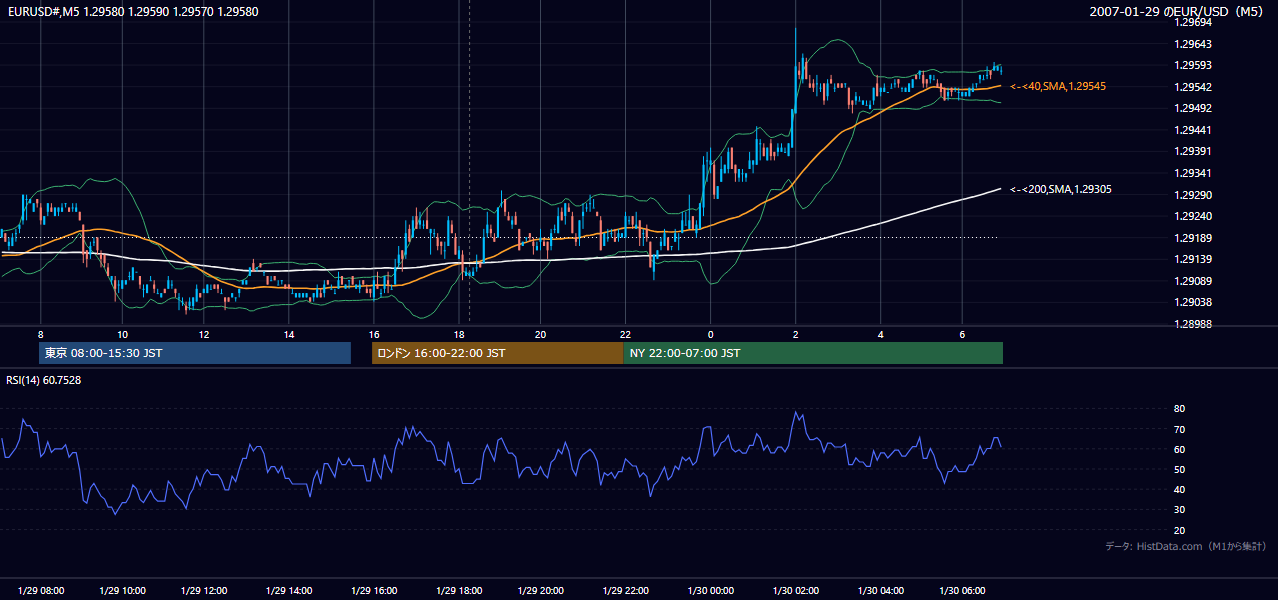Select the 200 SMA 1.29305 label
Screen dimensions: 1278x600
coord(1061,189)
